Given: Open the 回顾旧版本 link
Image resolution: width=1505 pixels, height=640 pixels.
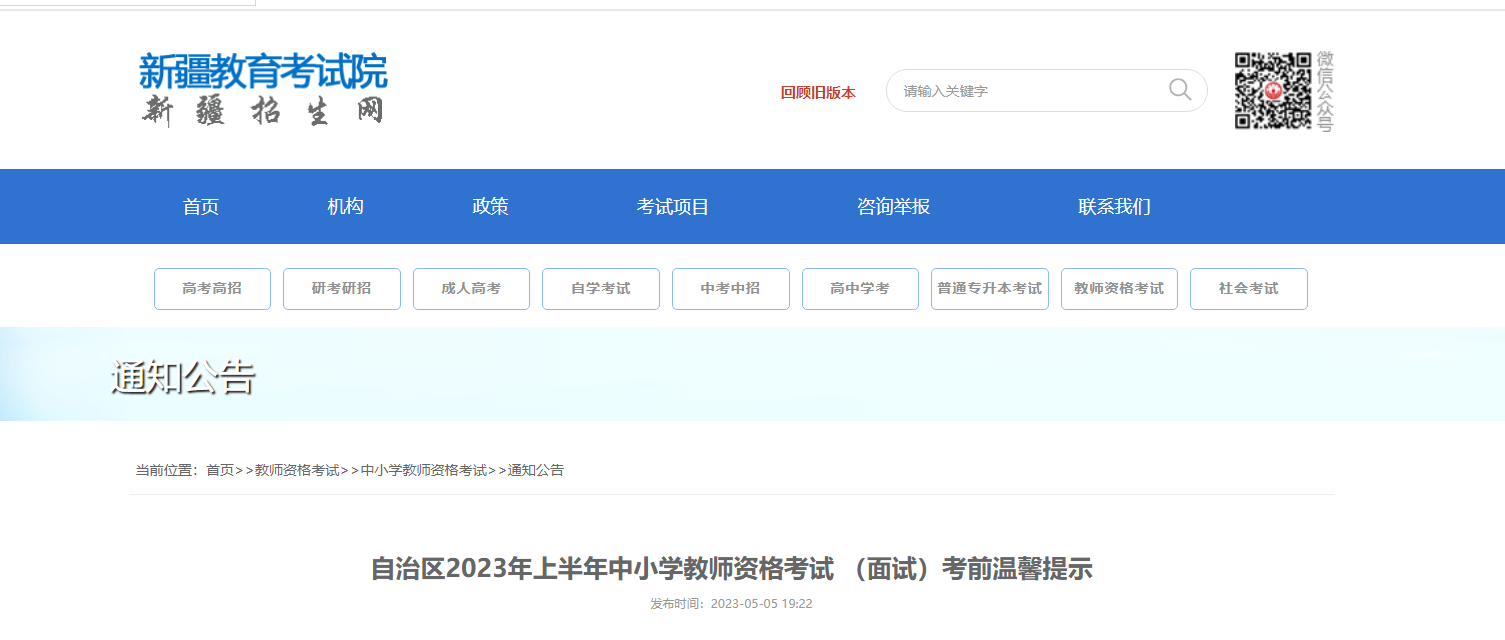Looking at the screenshot, I should click(x=818, y=93).
